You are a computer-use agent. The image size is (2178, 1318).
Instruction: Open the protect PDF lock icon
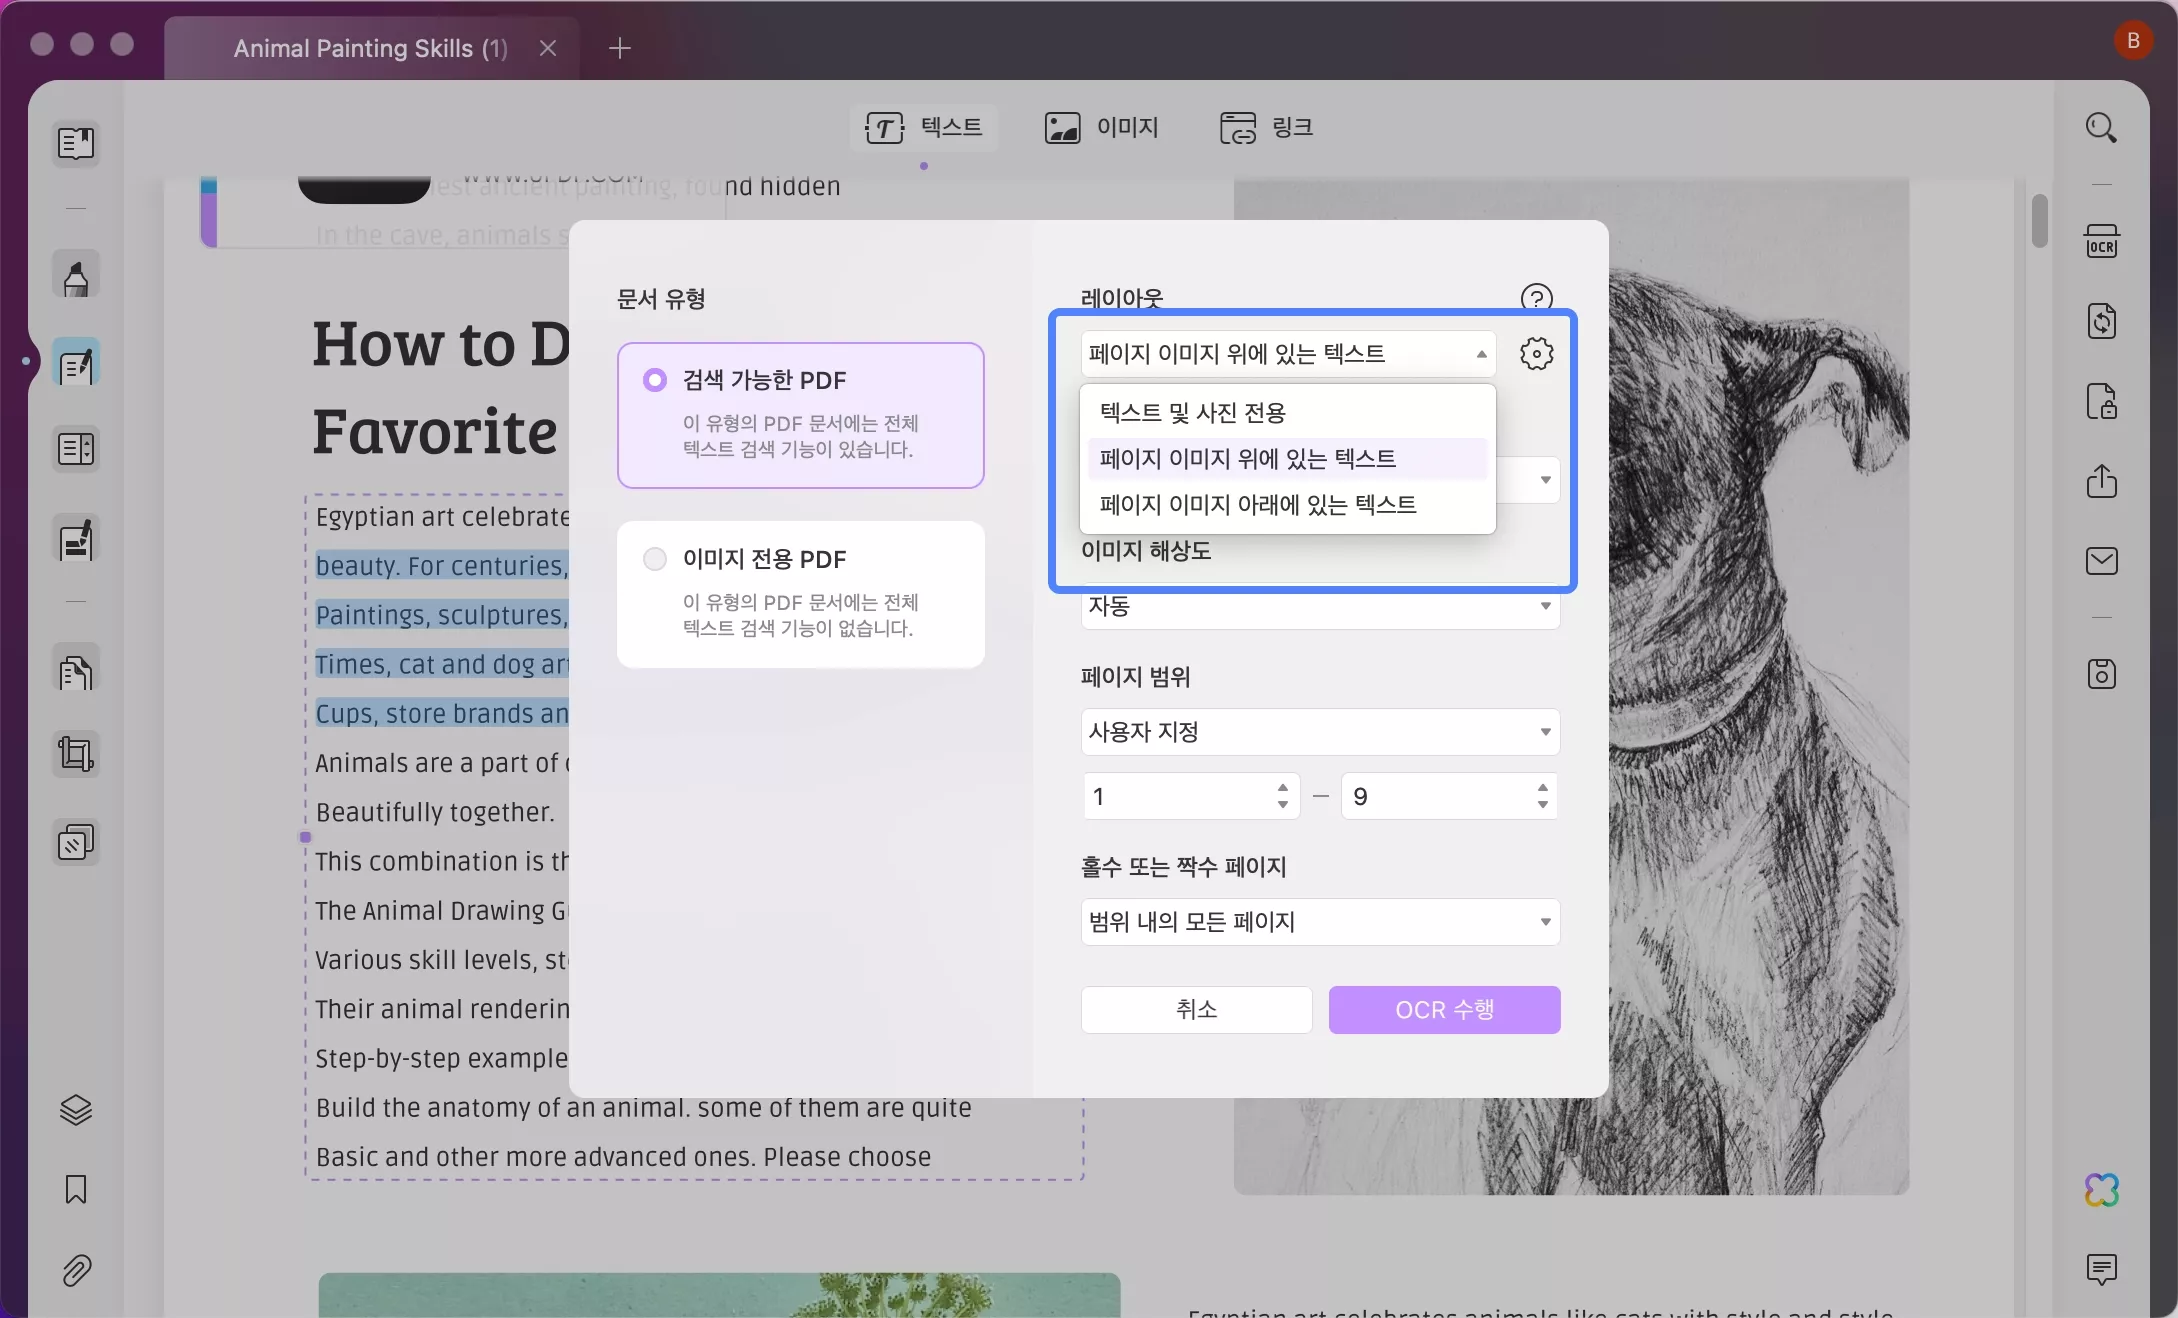coord(2101,402)
